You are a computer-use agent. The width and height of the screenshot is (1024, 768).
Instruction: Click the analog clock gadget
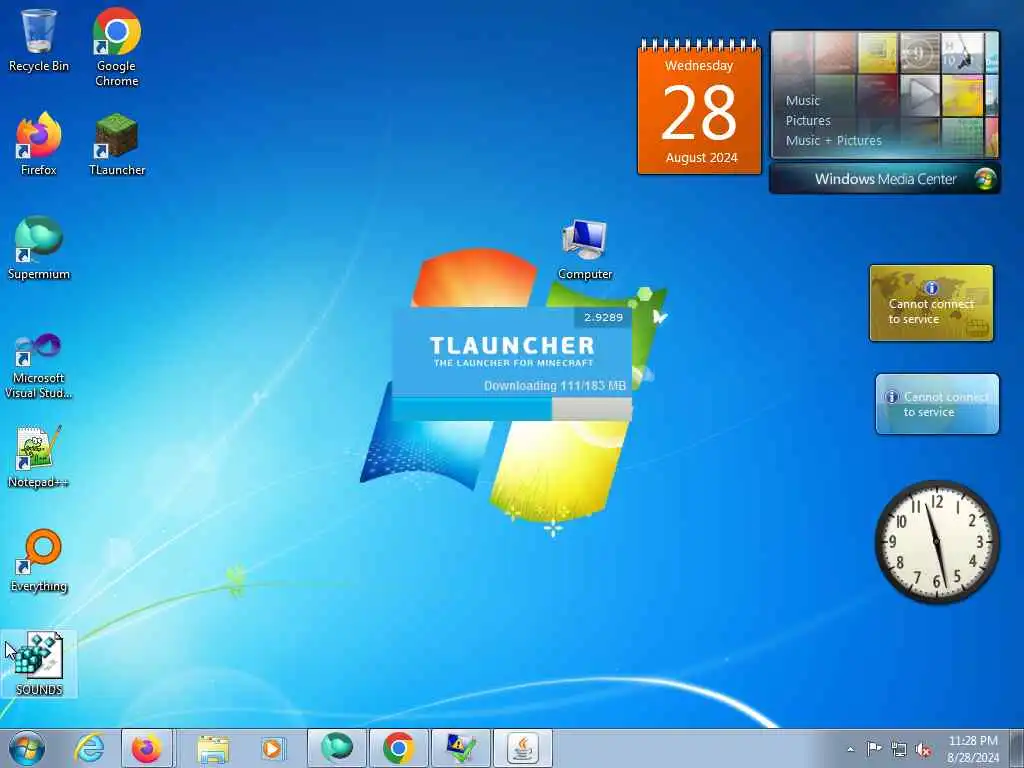[937, 542]
